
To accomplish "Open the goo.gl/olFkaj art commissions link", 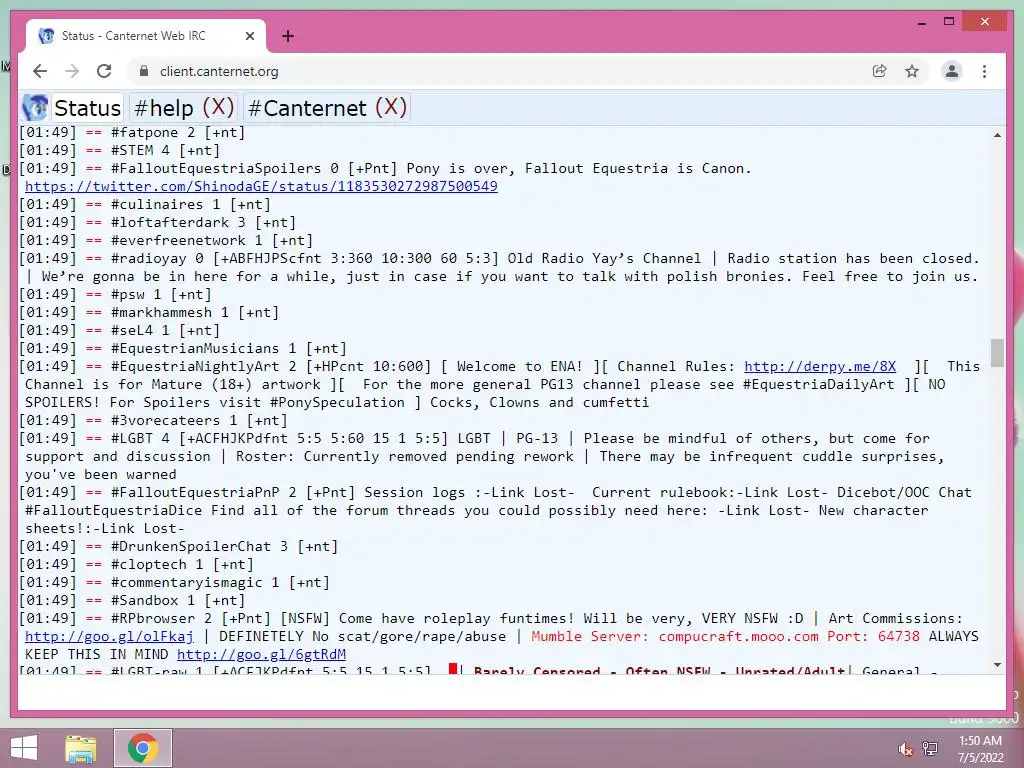I will [x=109, y=636].
